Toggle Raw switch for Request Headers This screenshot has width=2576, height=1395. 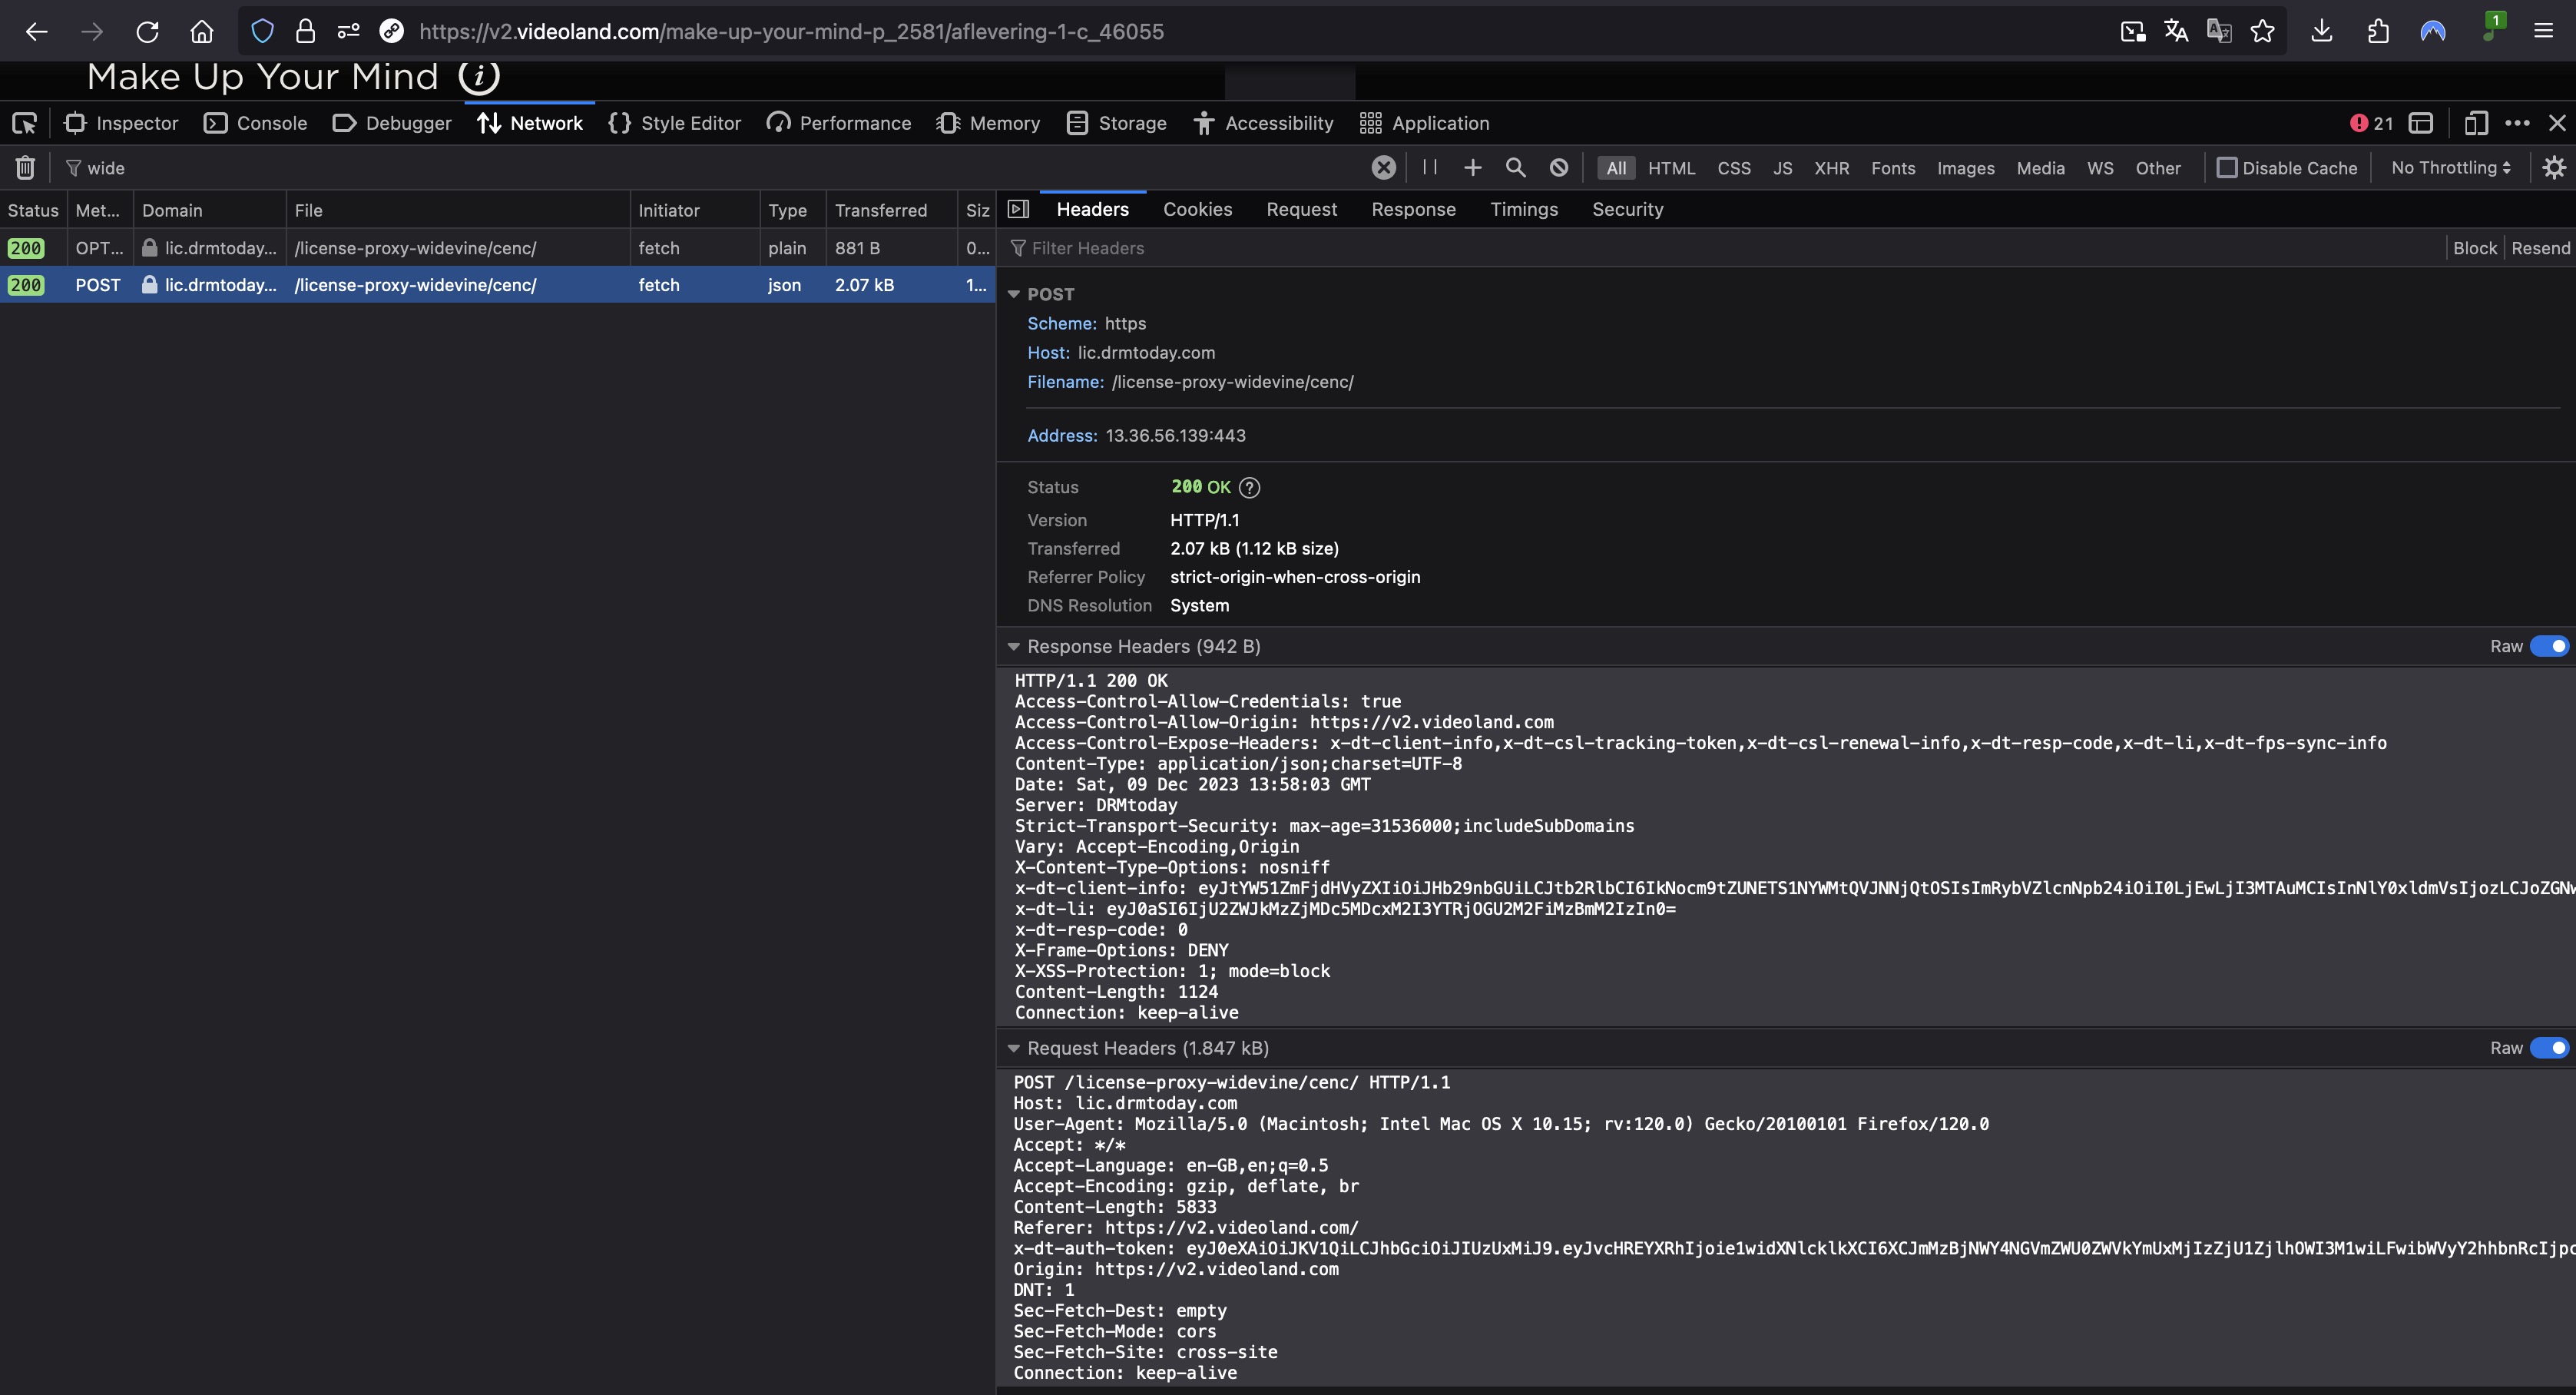(x=2548, y=1048)
